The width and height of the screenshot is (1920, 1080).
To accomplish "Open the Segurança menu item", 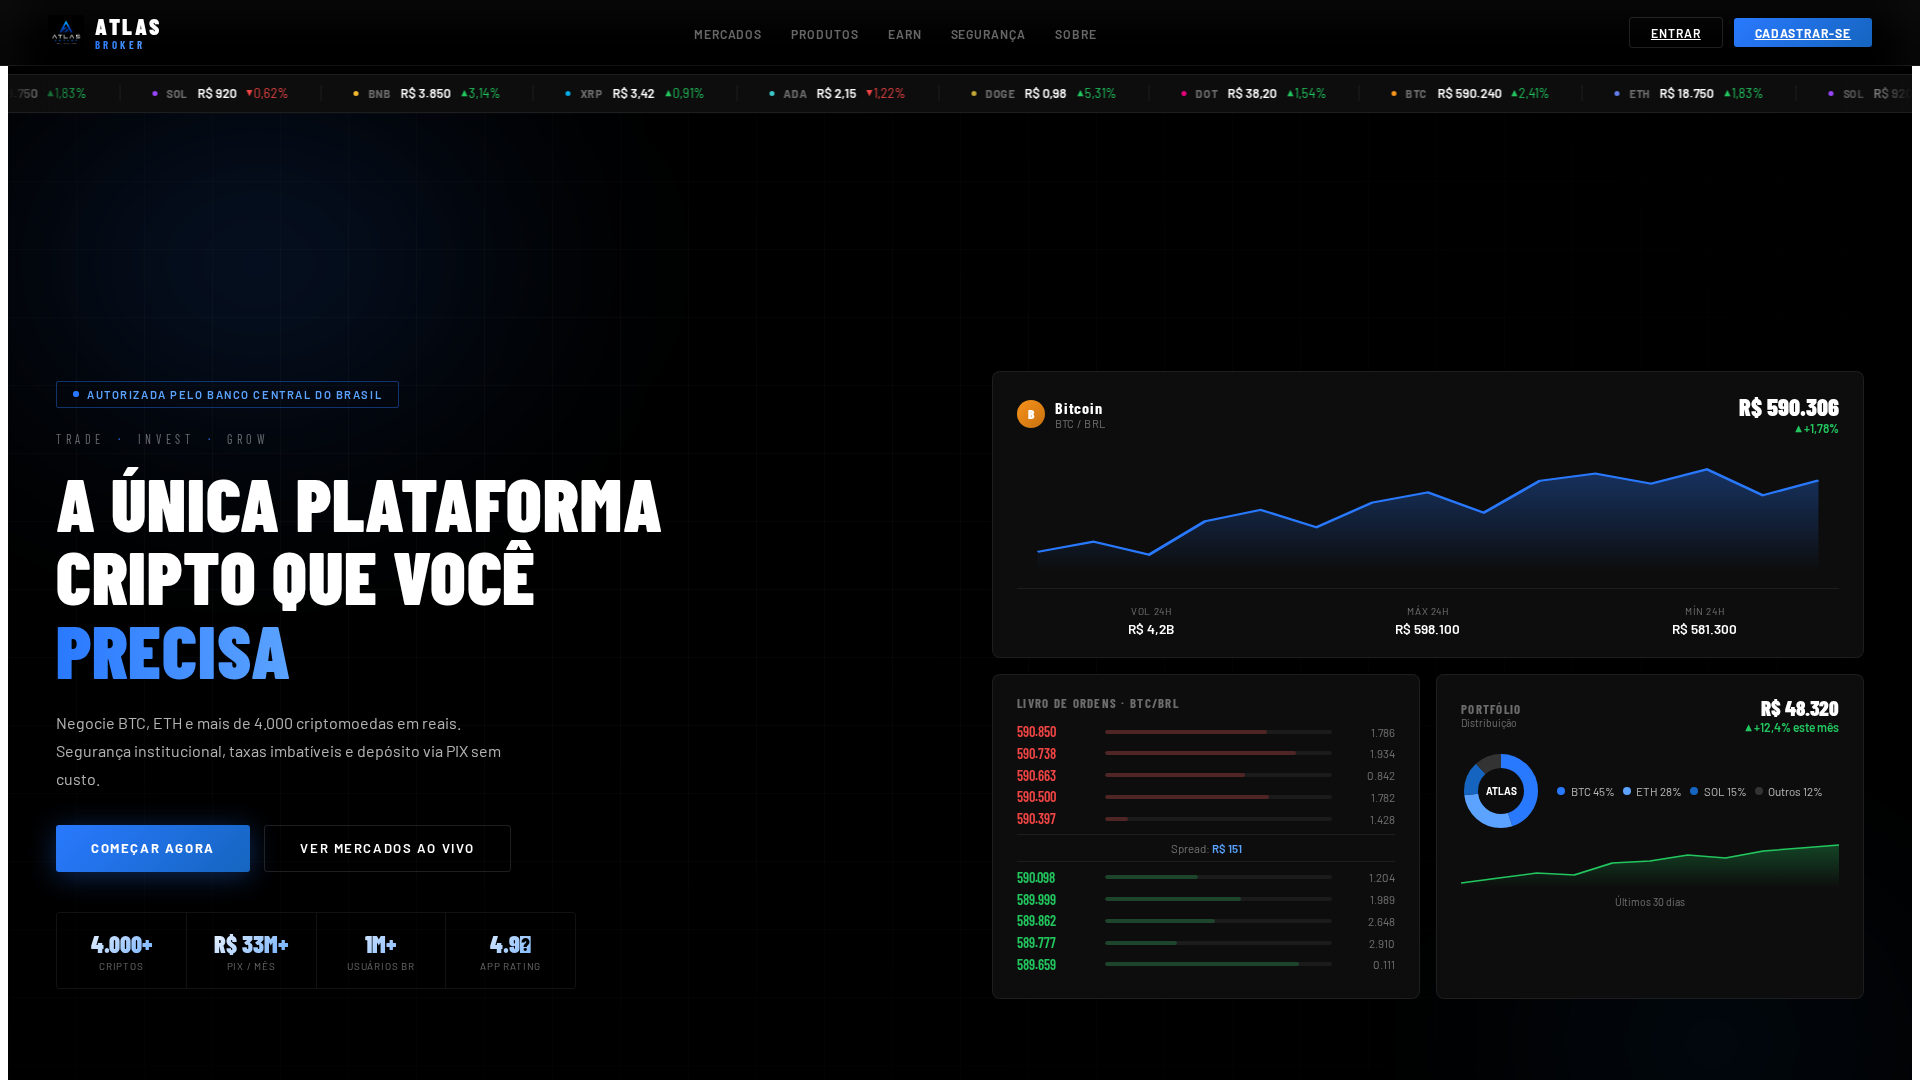I will 988,34.
